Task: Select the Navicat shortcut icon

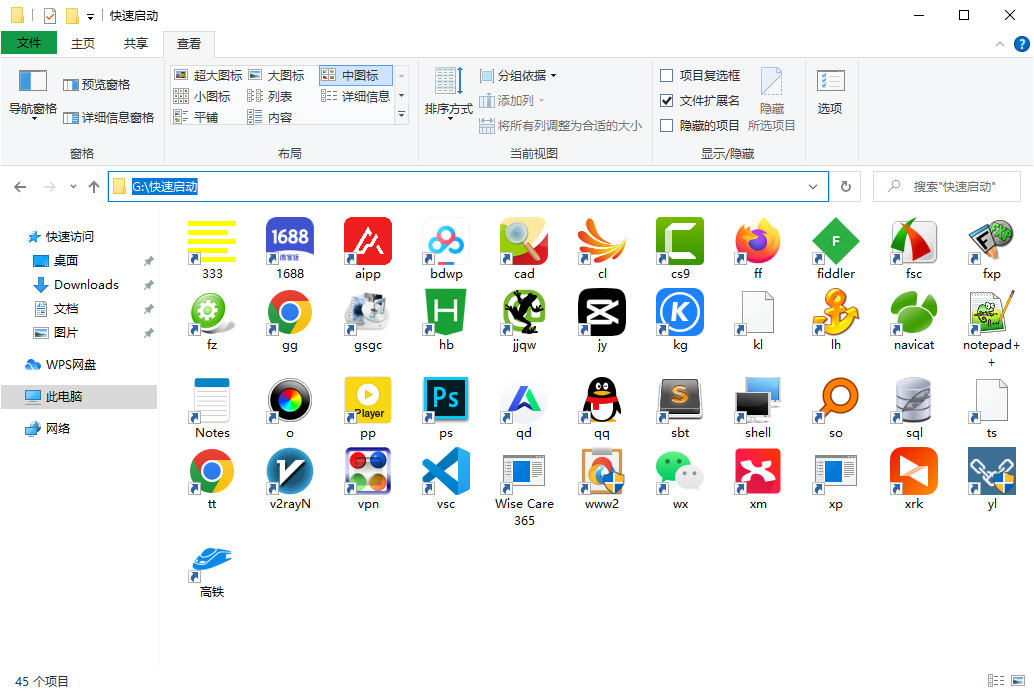Action: (914, 314)
